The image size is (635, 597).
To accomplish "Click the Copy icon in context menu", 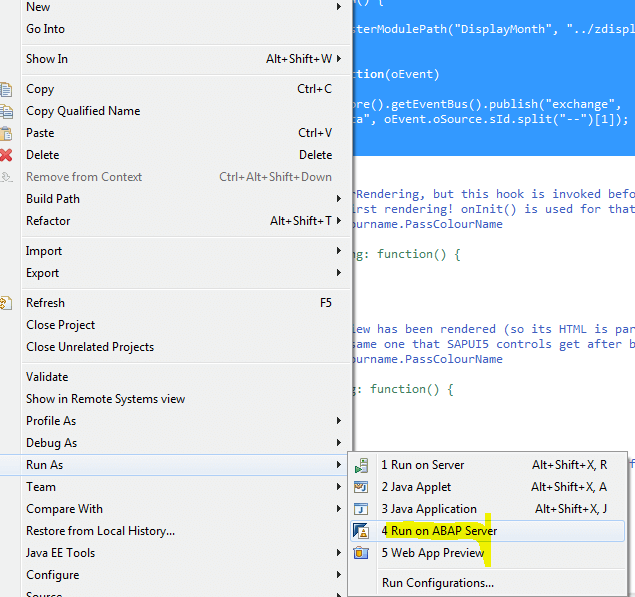I will (7, 89).
